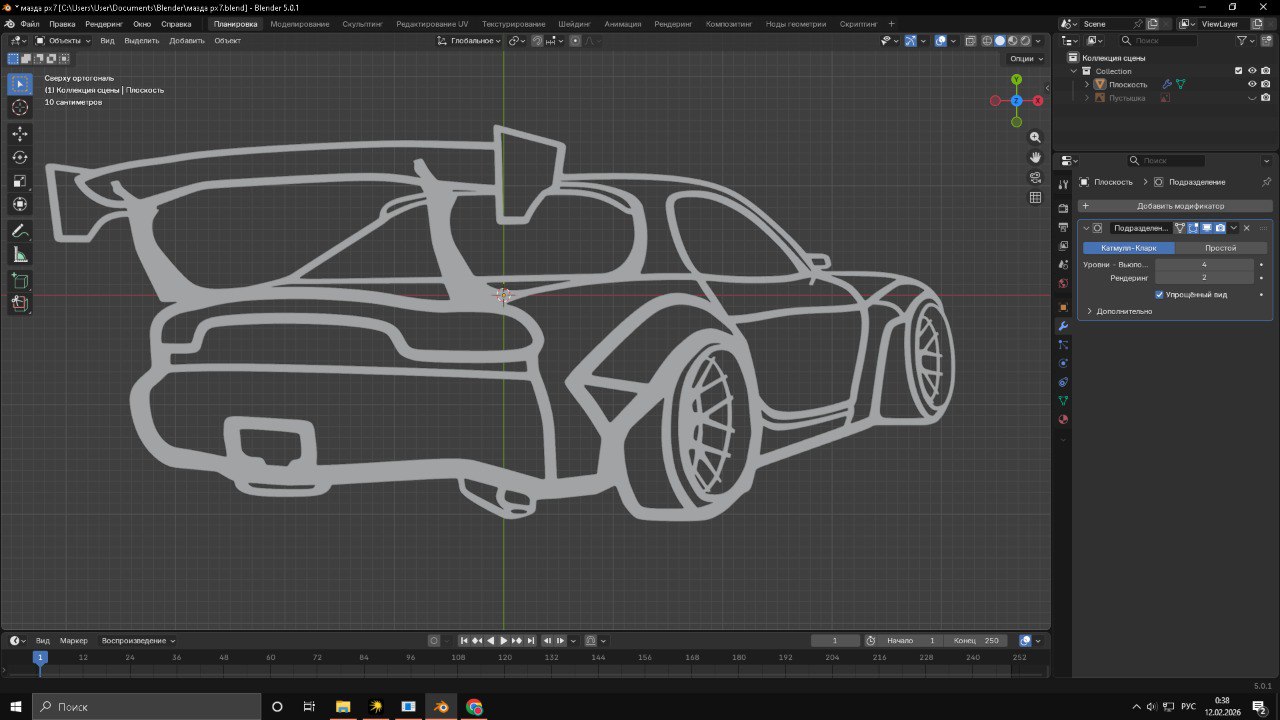1280x720 pixels.
Task: Toggle proportional editing button
Action: 575,41
